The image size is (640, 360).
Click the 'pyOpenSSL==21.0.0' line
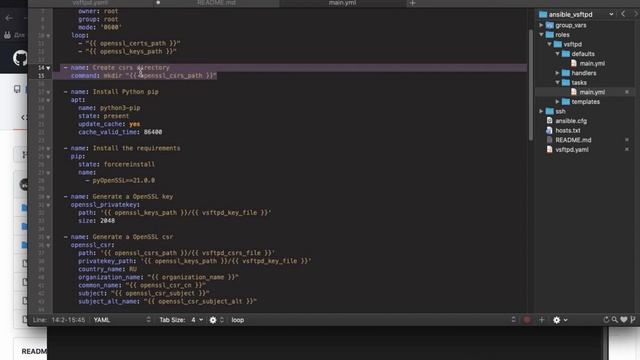click(x=120, y=180)
